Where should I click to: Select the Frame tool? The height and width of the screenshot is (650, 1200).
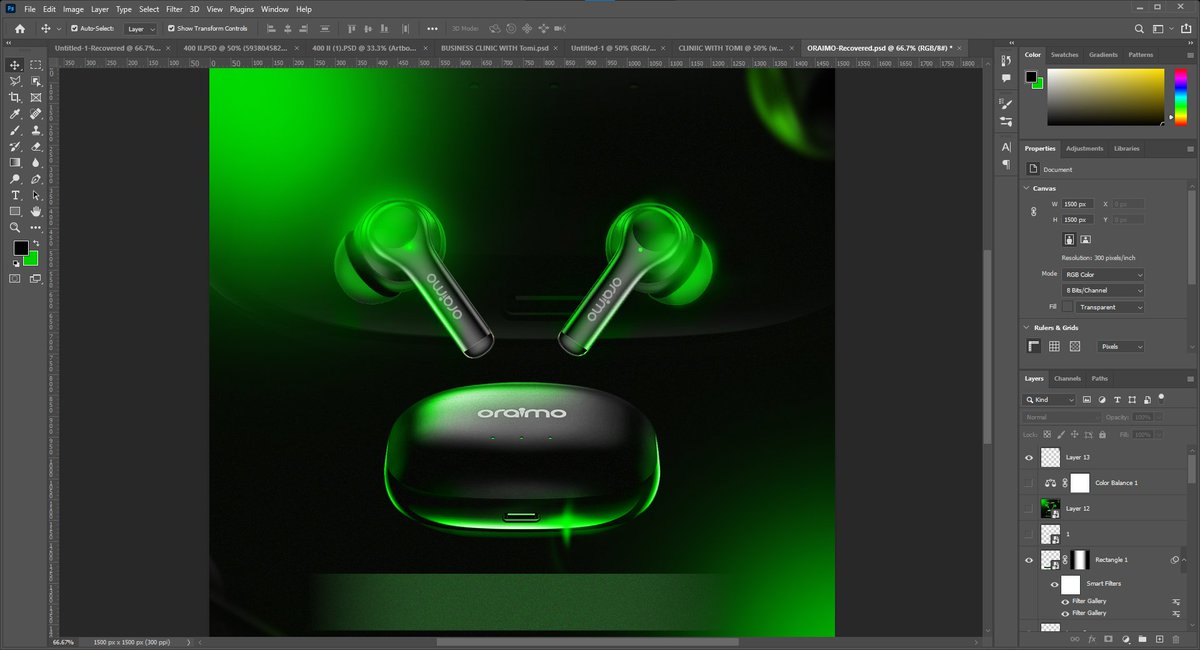(x=36, y=97)
